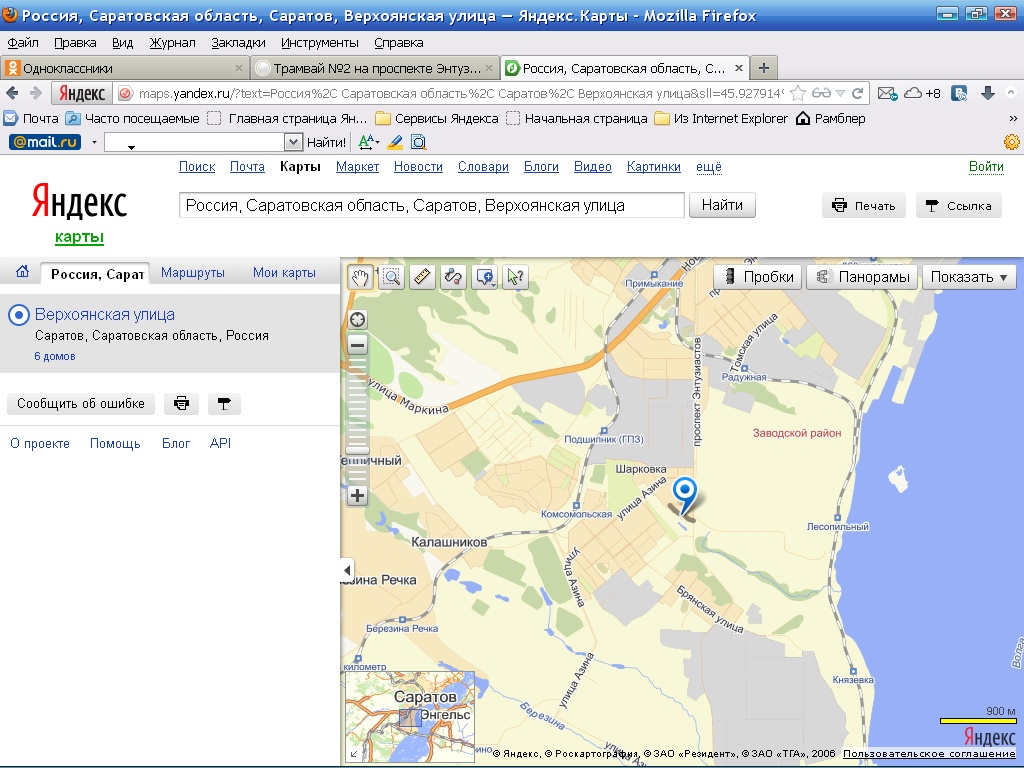
Task: Expand the Показать dropdown
Action: tap(968, 277)
